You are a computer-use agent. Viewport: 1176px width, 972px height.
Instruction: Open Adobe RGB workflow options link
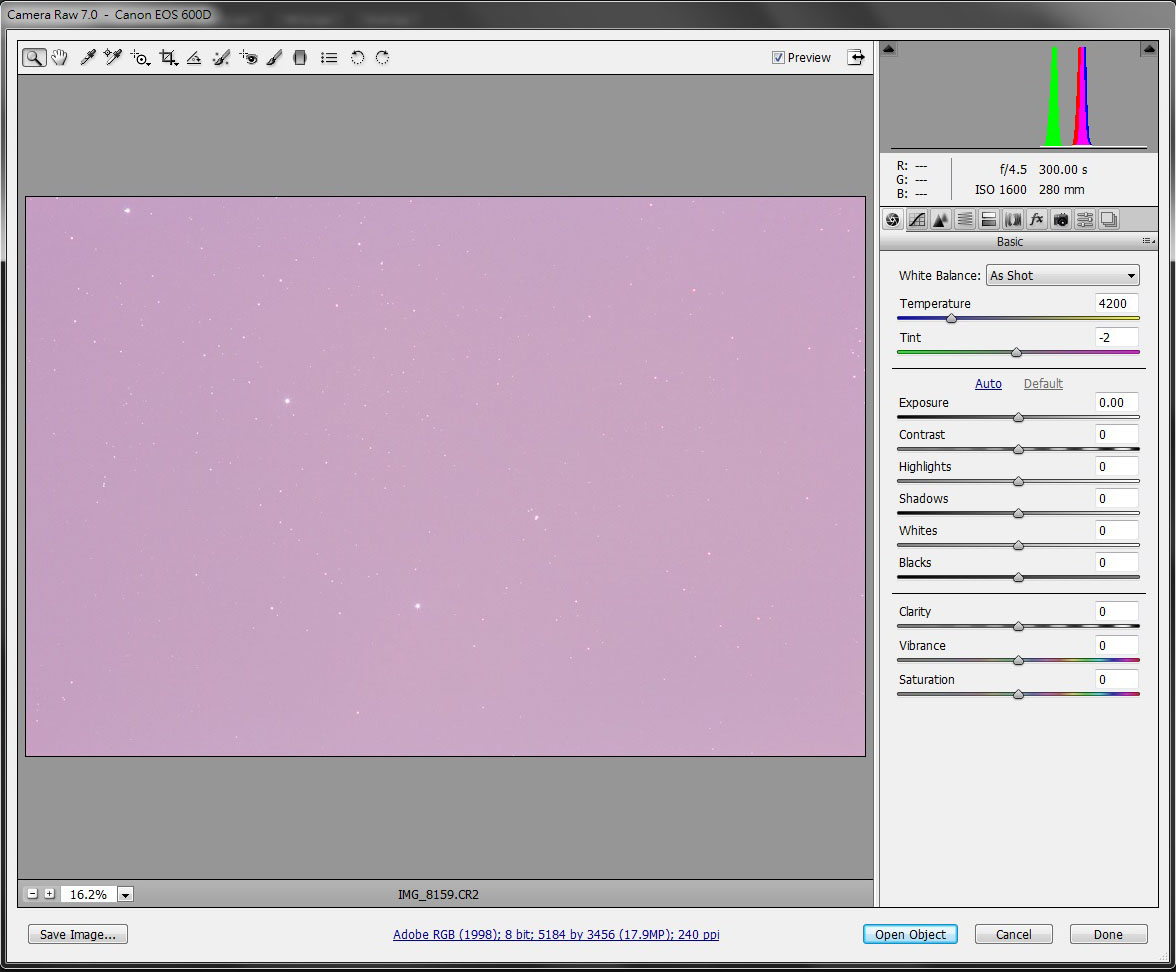pyautogui.click(x=556, y=935)
